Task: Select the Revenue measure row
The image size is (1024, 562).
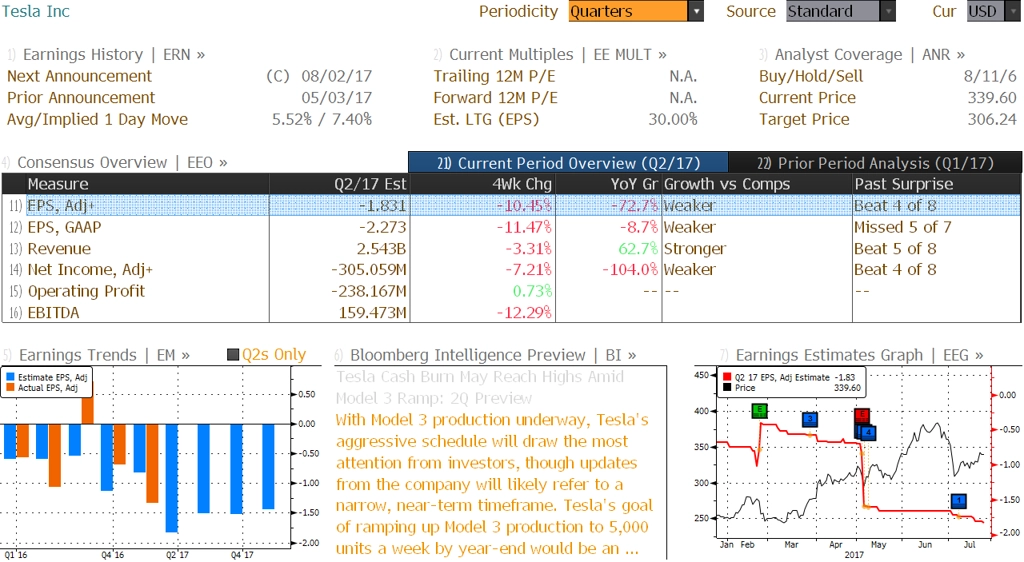Action: (511, 249)
